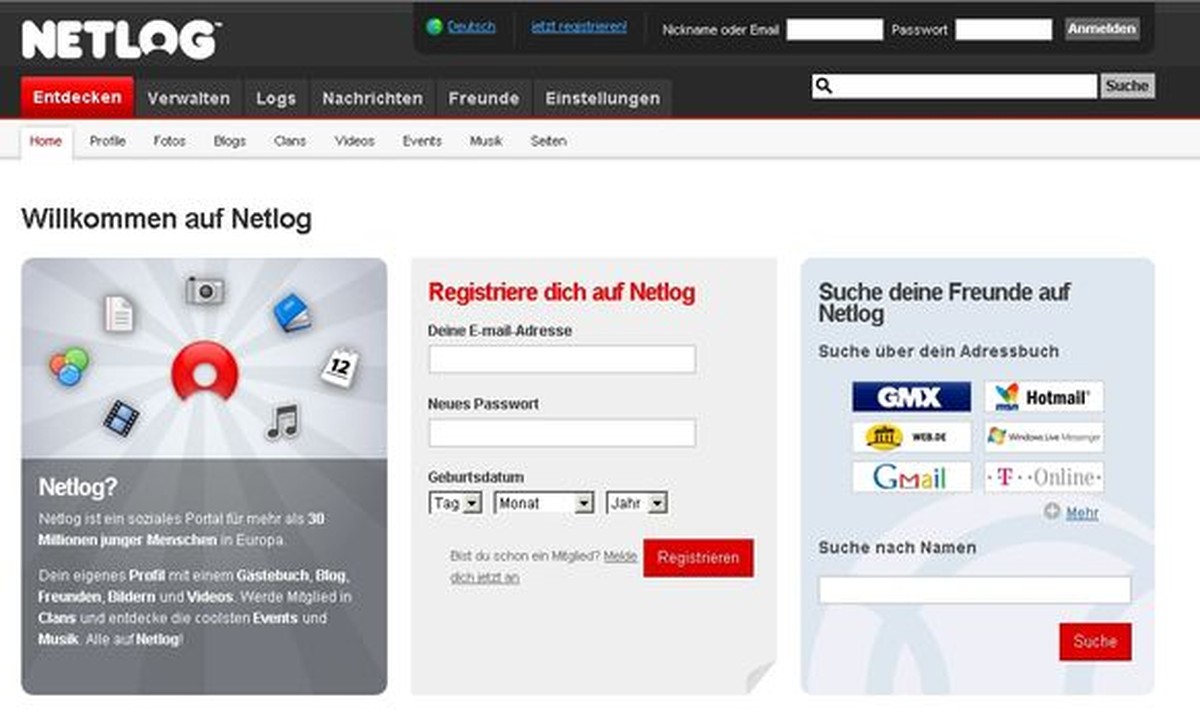
Task: Click the Suche button in header
Action: coord(1127,86)
